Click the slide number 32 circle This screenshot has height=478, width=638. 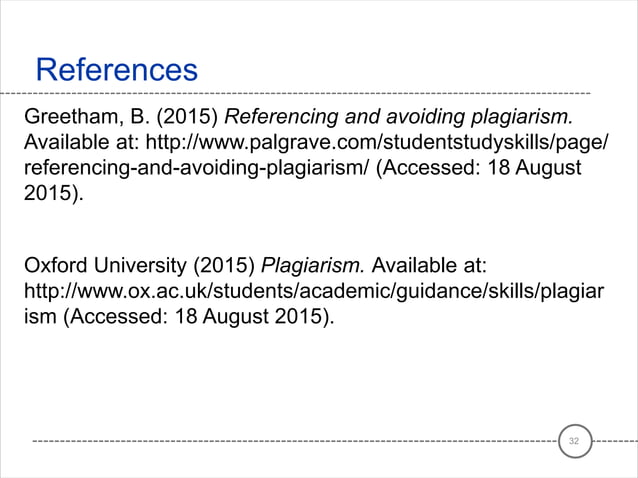click(x=575, y=441)
